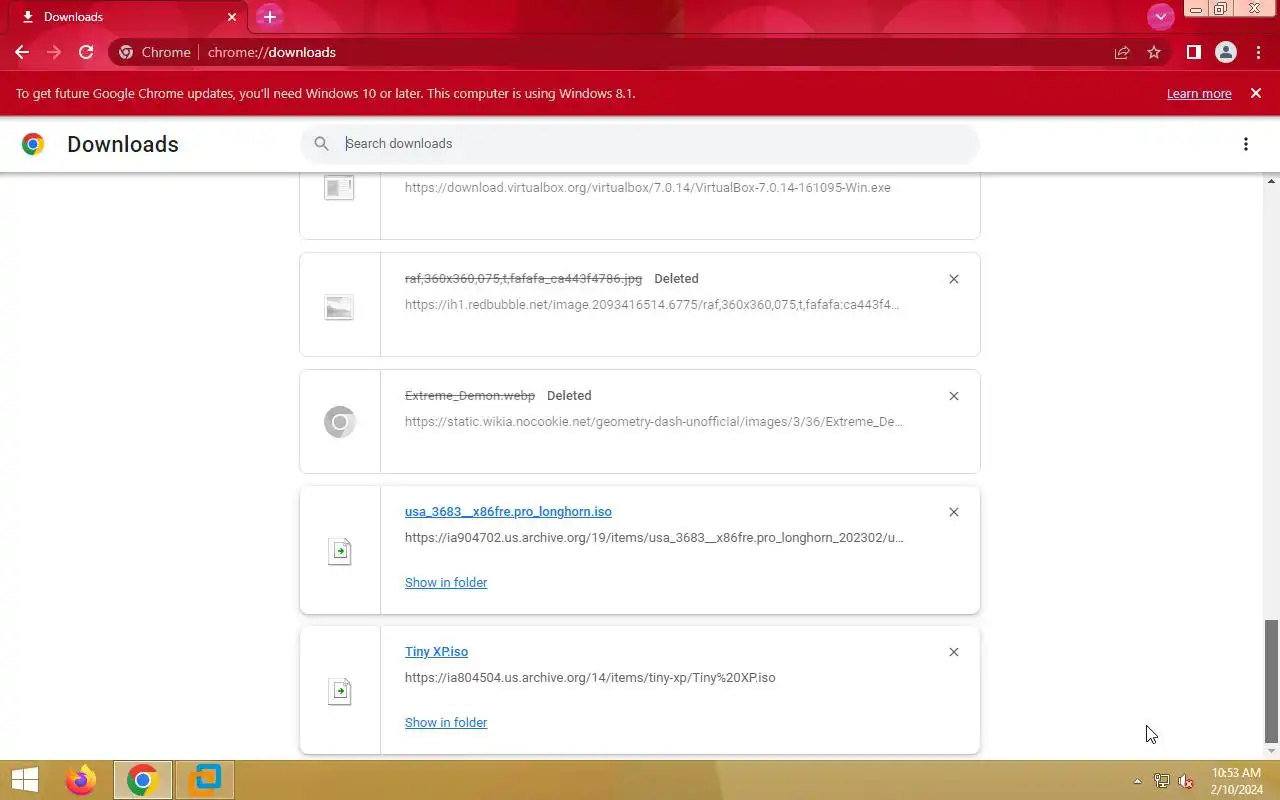1280x800 pixels.
Task: Open a new tab with plus button
Action: (269, 17)
